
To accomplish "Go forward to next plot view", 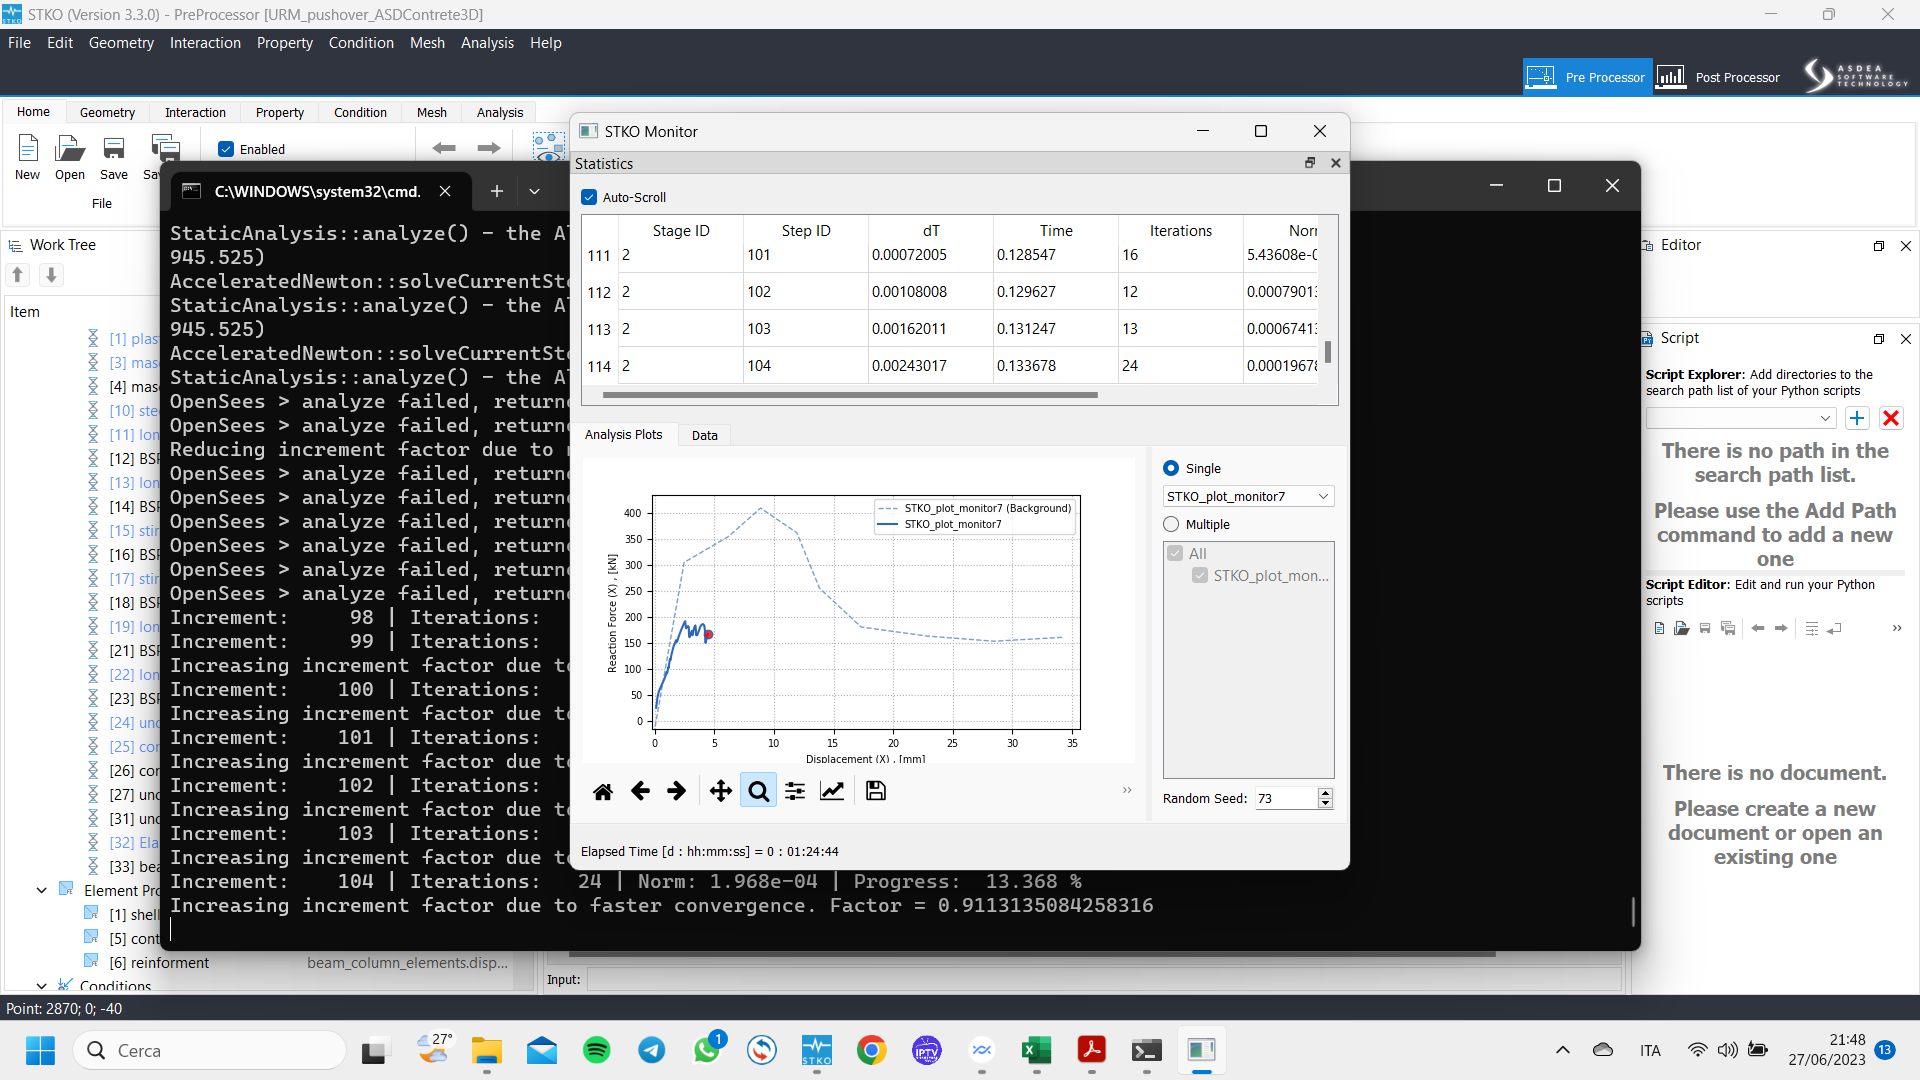I will click(x=677, y=791).
